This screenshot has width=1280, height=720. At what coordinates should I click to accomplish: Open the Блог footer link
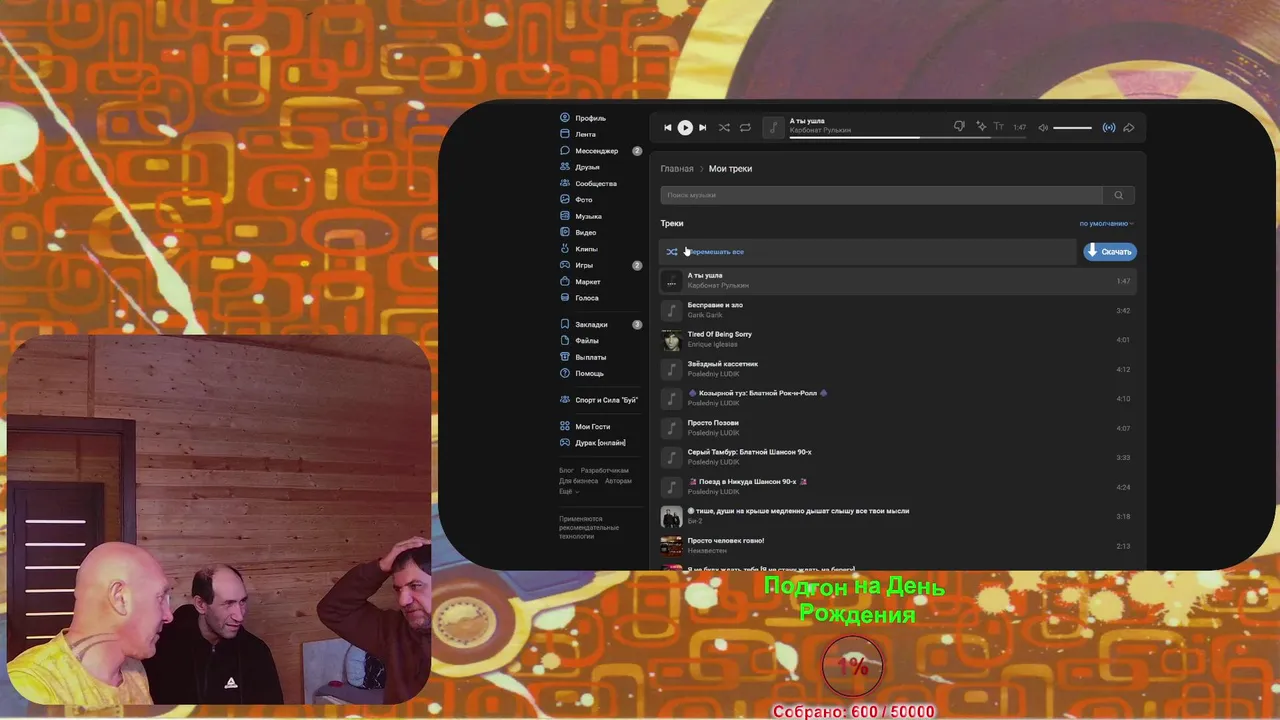(566, 470)
